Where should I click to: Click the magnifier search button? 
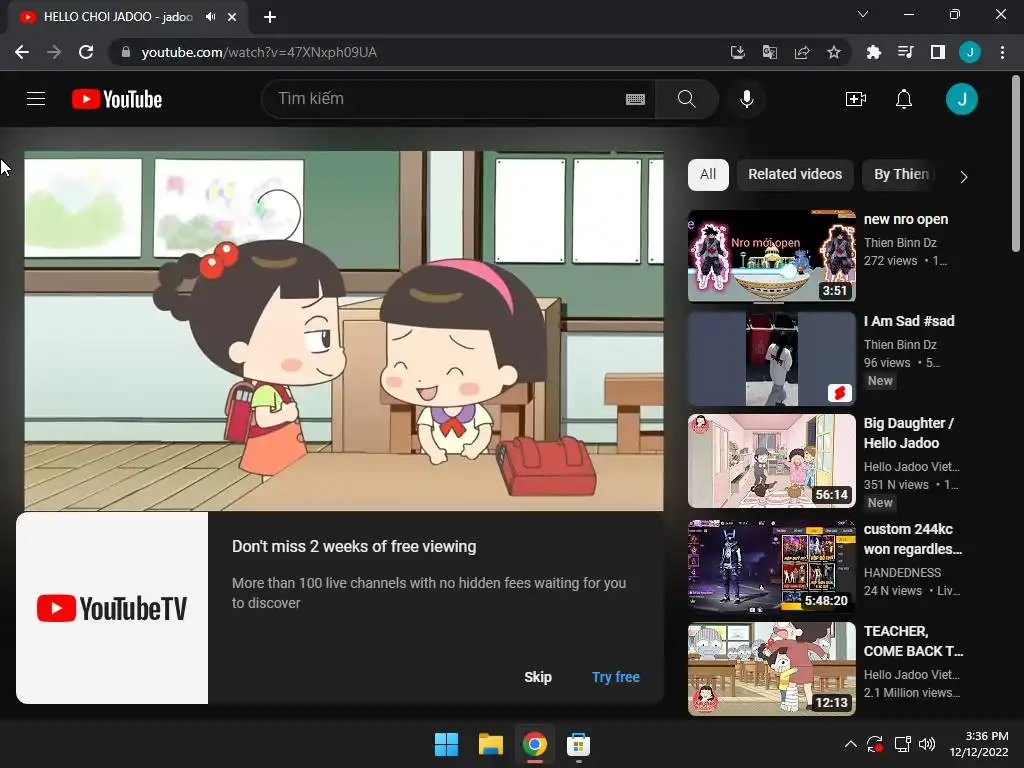[x=686, y=99]
